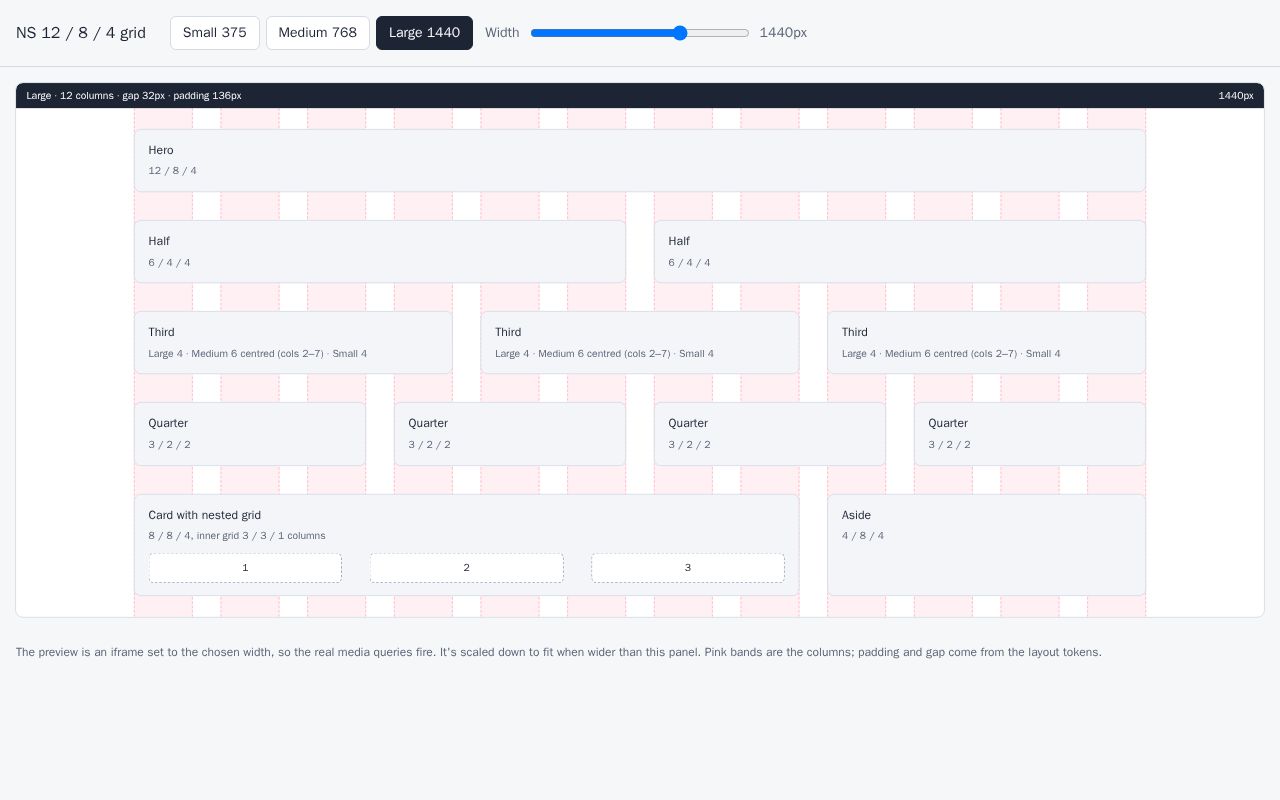
Task: Click the "Width" label before the slider
Action: click(502, 33)
